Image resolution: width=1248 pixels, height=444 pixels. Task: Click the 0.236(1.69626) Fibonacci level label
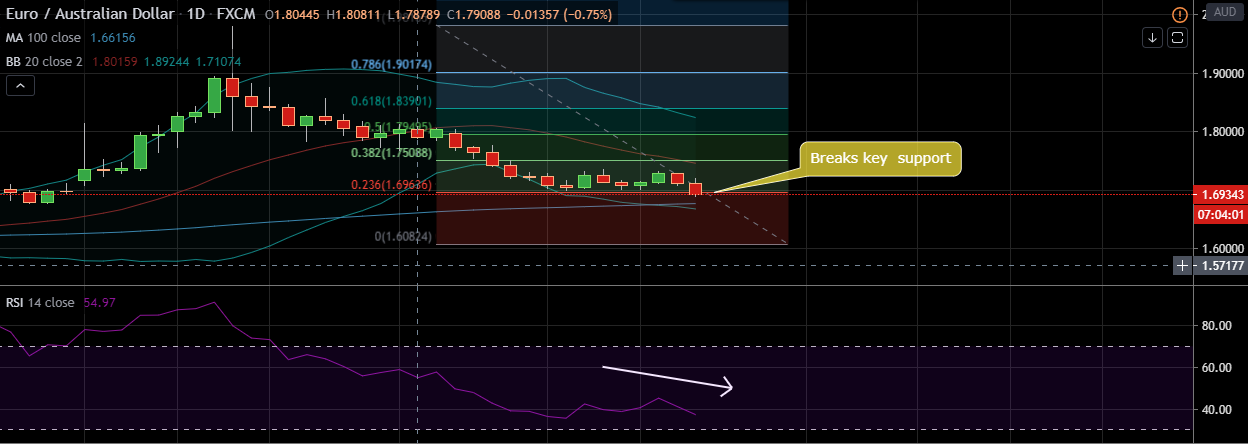tap(391, 185)
